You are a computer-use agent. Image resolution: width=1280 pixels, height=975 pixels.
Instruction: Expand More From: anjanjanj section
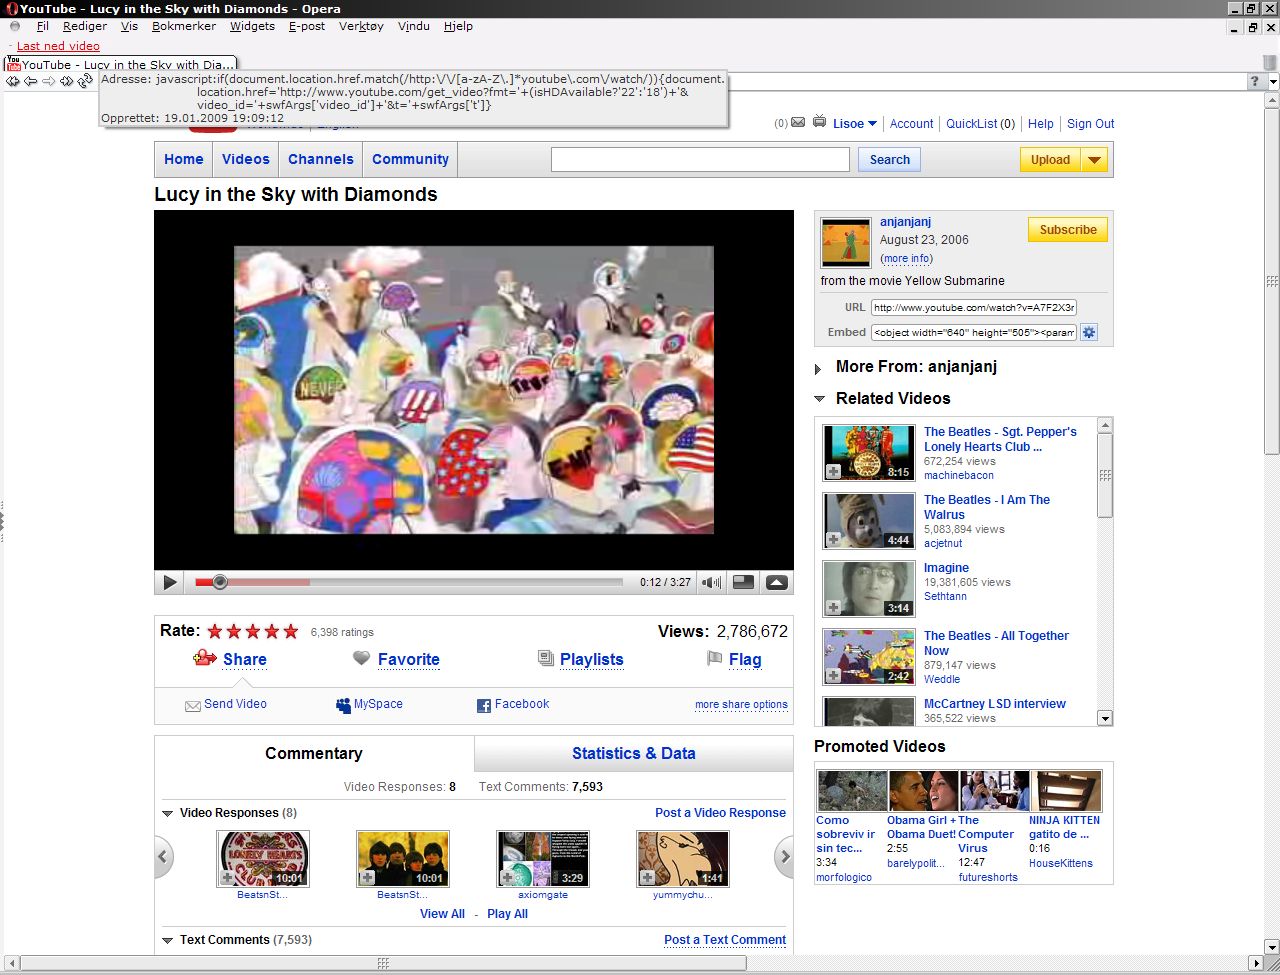pos(819,369)
